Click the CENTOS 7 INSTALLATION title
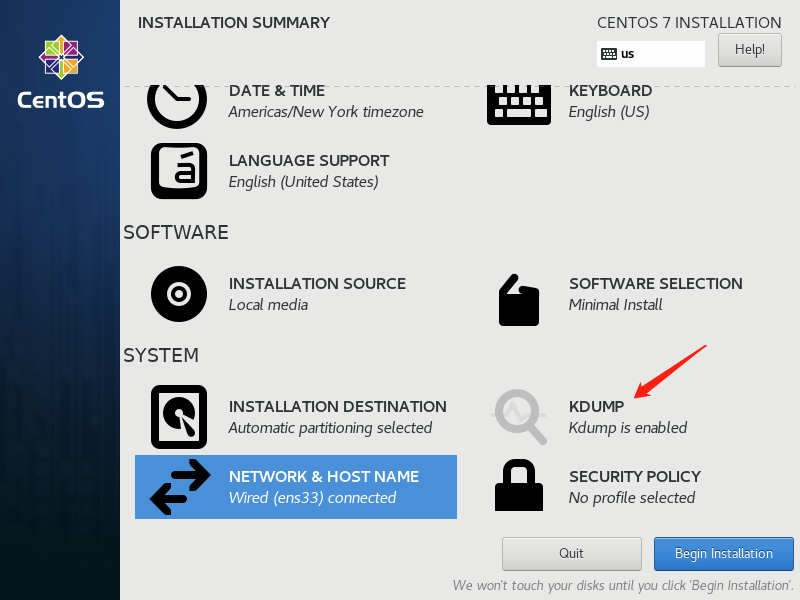Screen dimensions: 800x600 (689, 23)
